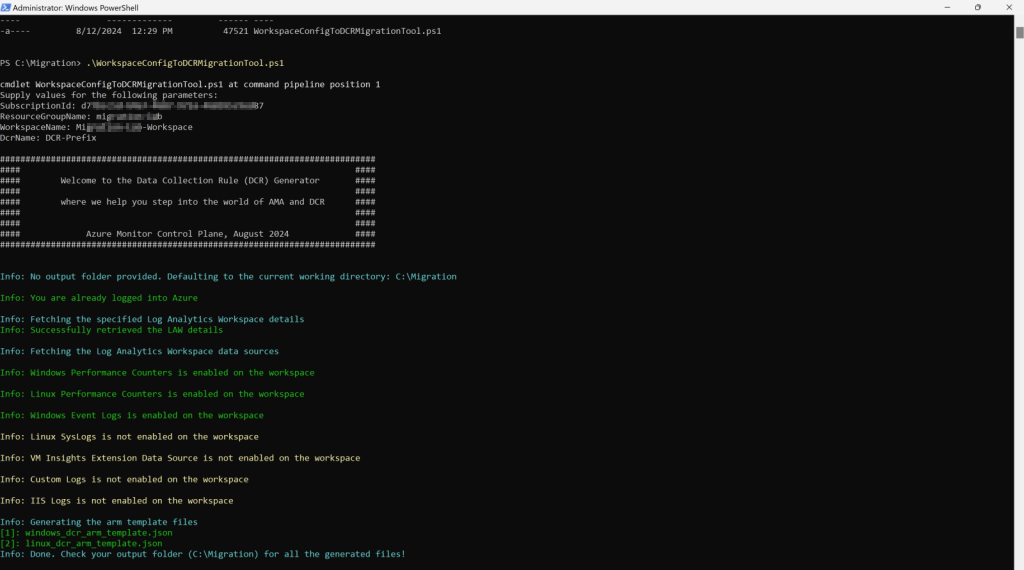Click the WorkspaceConfigToDCRMigrationTool.ps1 file listing entry
1024x570 pixels.
(221, 31)
